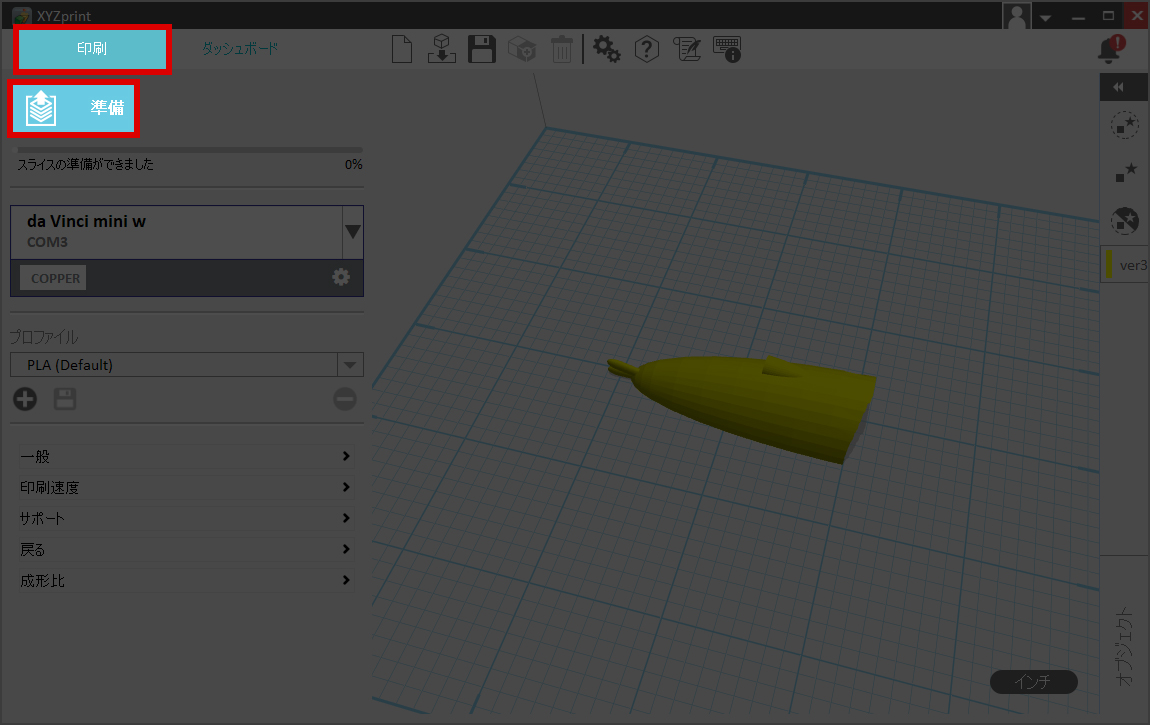Select the 印刷 tab
1150x725 pixels.
tap(92, 49)
